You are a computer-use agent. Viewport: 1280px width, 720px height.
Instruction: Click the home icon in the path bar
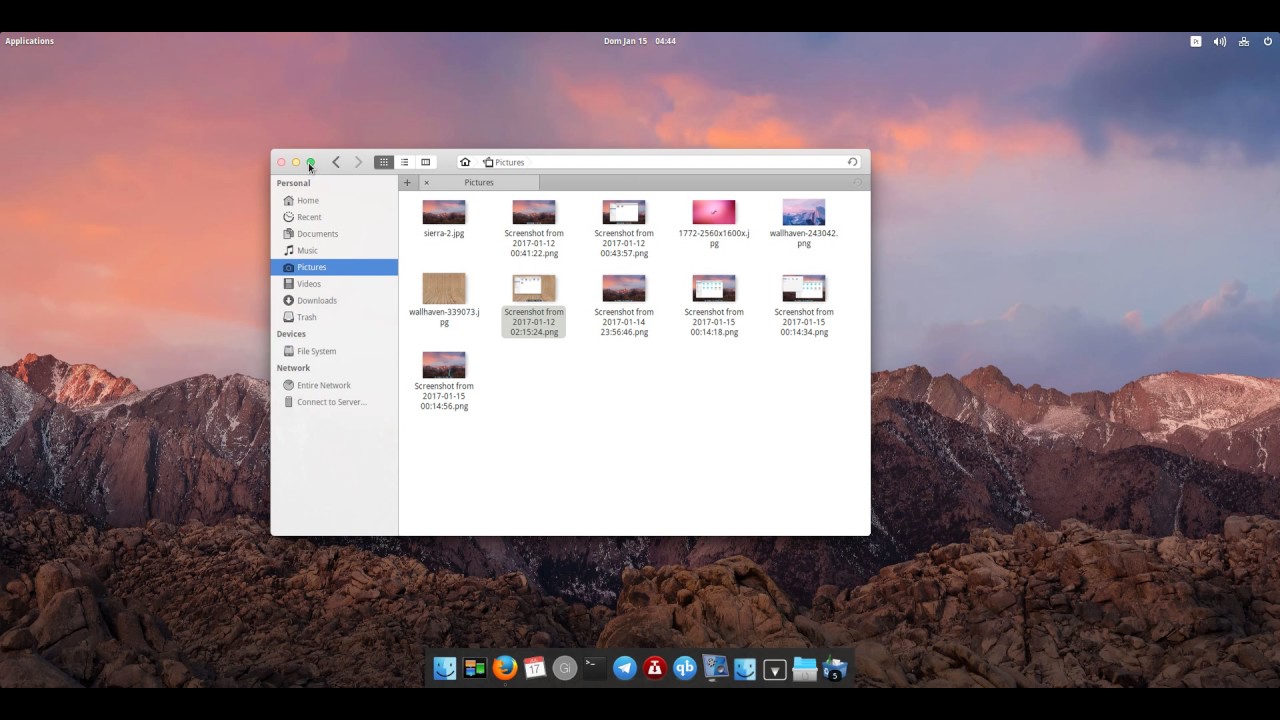pos(465,162)
